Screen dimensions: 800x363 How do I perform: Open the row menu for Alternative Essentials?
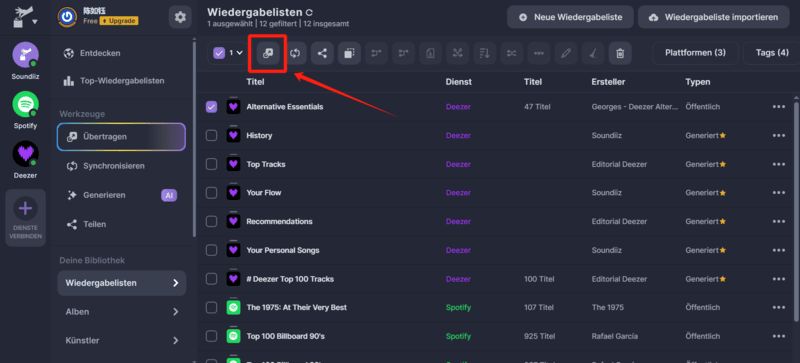point(779,107)
